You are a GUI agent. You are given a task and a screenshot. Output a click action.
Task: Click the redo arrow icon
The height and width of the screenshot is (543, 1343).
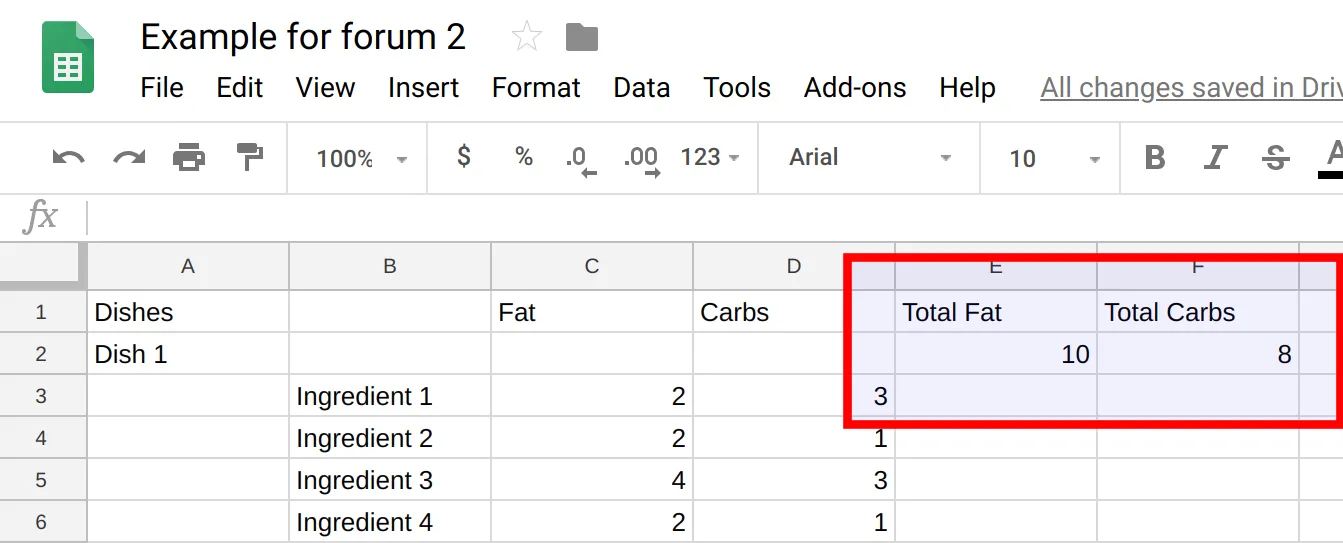[128, 157]
